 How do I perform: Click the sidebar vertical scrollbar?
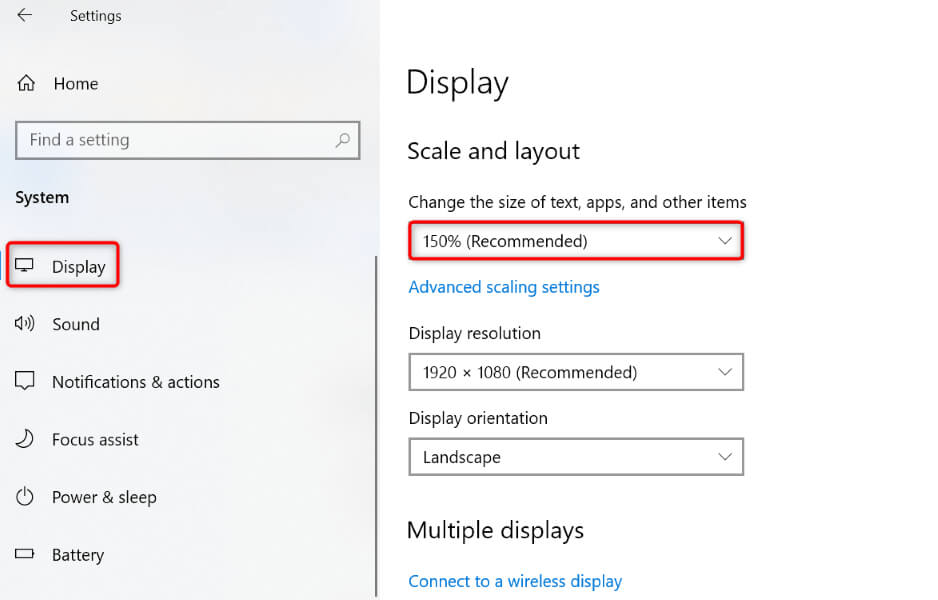tap(376, 420)
